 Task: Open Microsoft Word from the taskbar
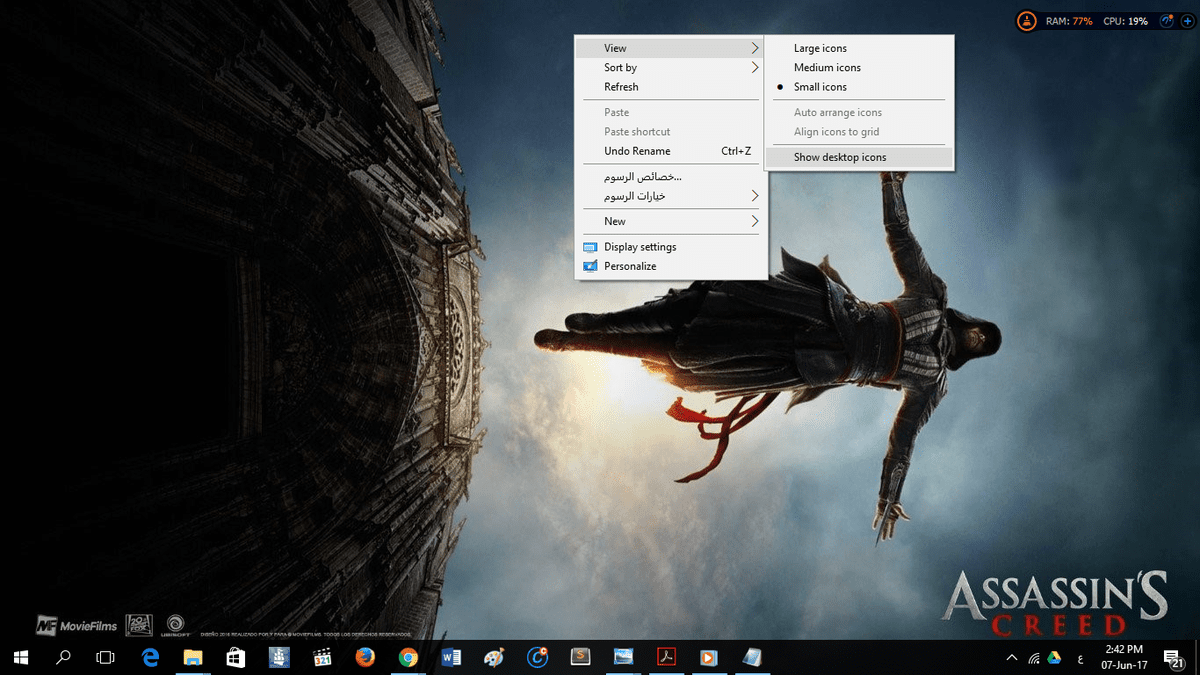pos(451,657)
